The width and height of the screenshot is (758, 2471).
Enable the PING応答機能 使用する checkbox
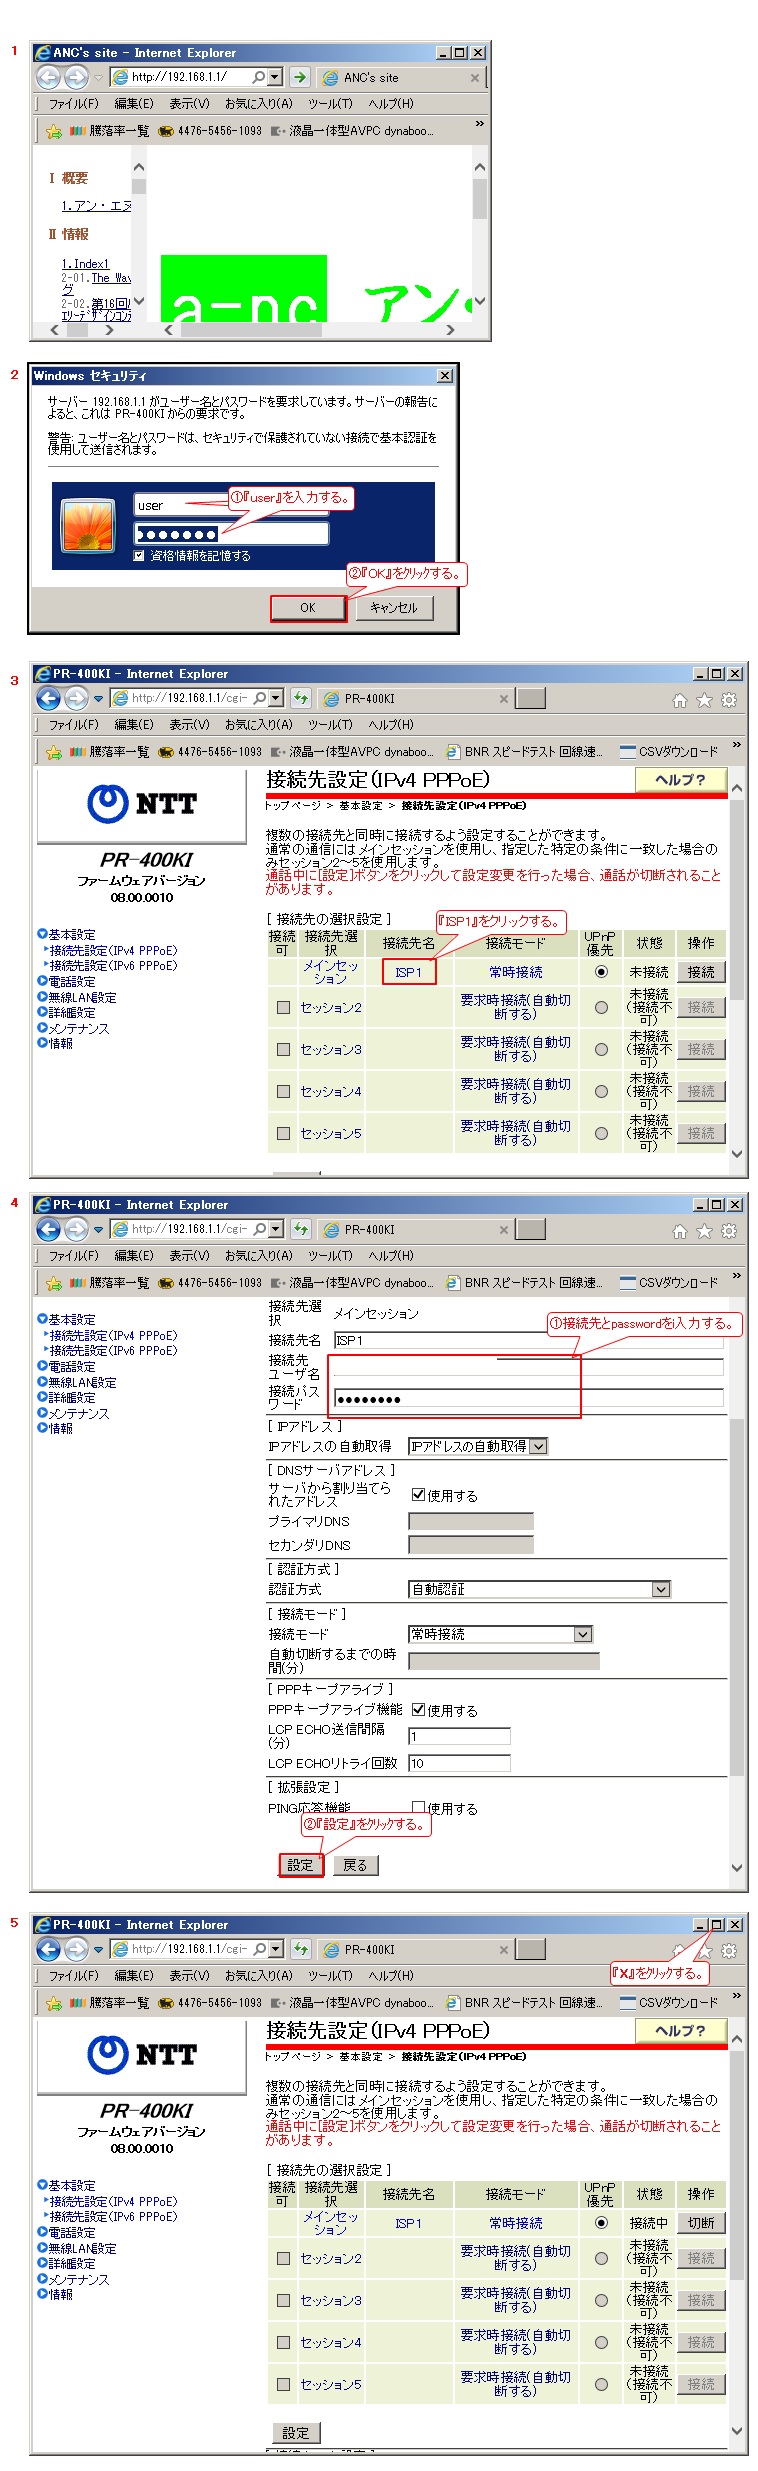[418, 1808]
